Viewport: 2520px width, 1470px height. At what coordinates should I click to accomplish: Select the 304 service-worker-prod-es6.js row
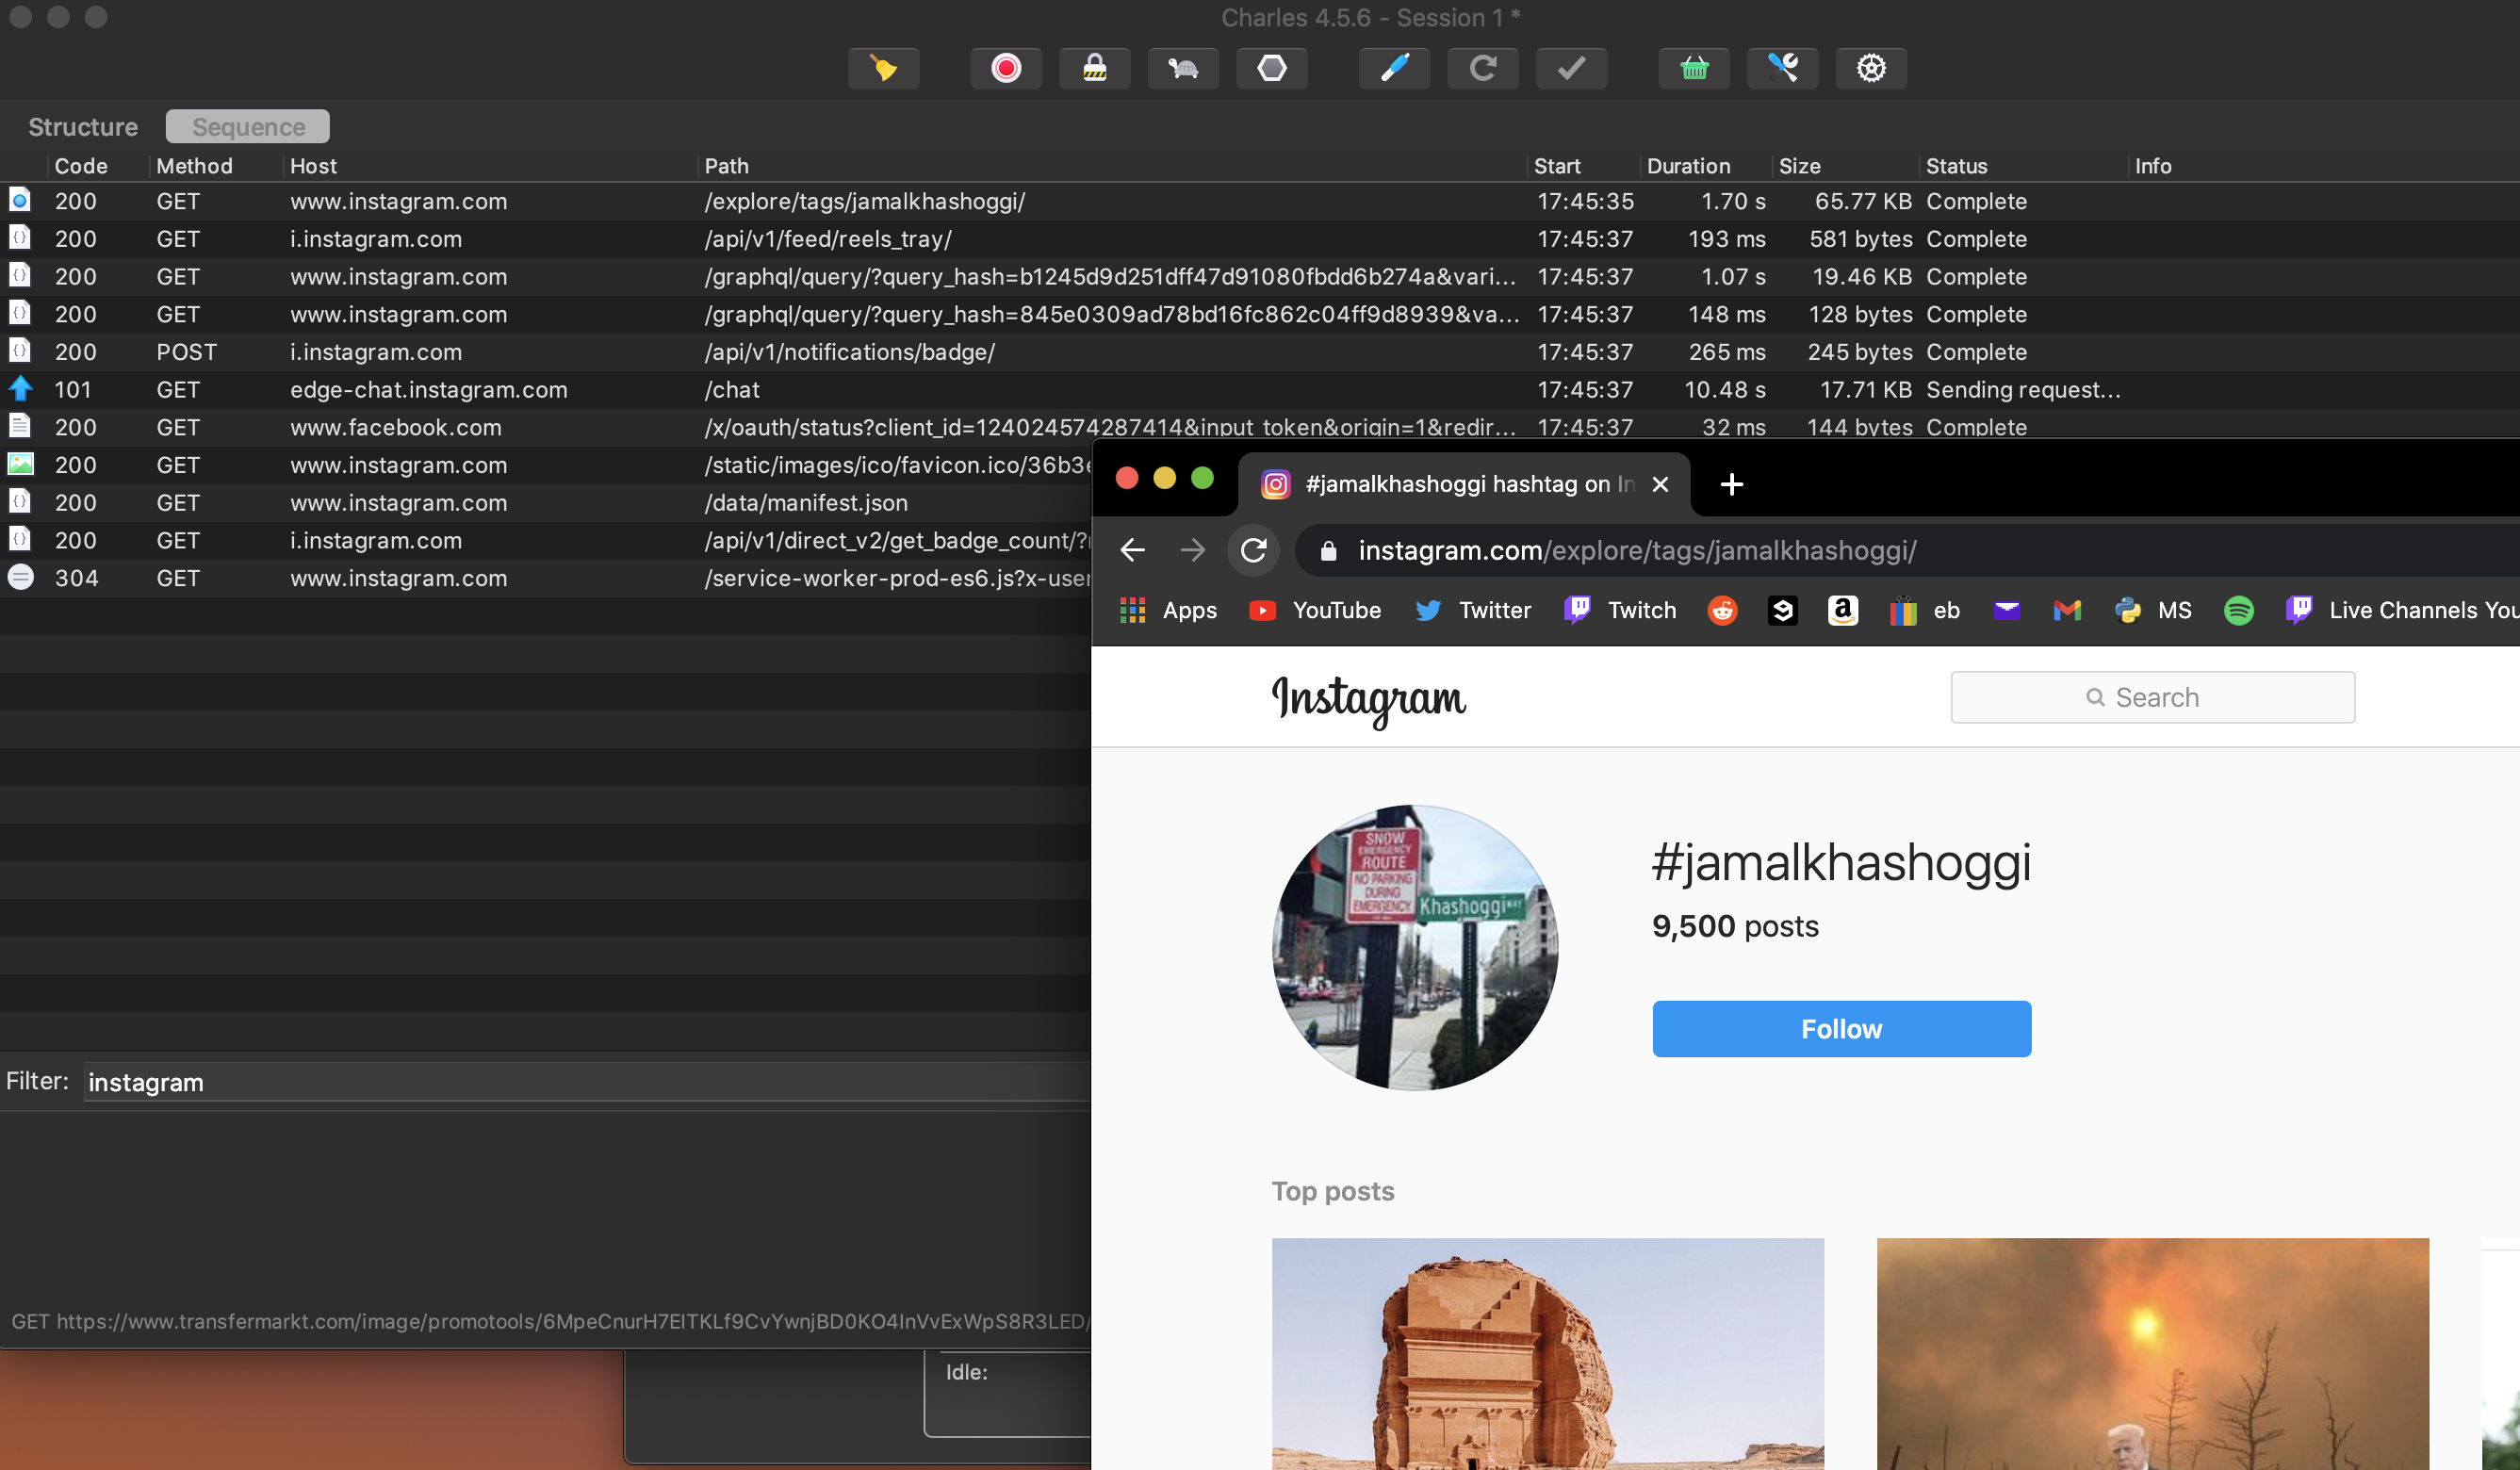[x=545, y=578]
